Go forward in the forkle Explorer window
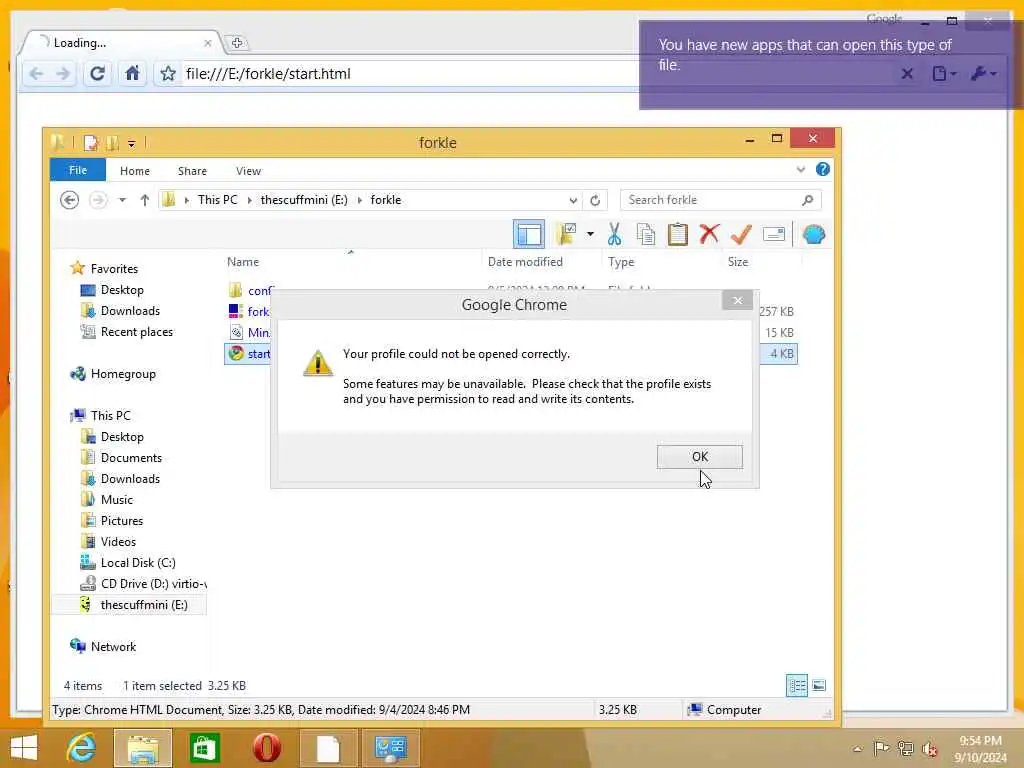Image resolution: width=1024 pixels, height=768 pixels. [x=98, y=200]
